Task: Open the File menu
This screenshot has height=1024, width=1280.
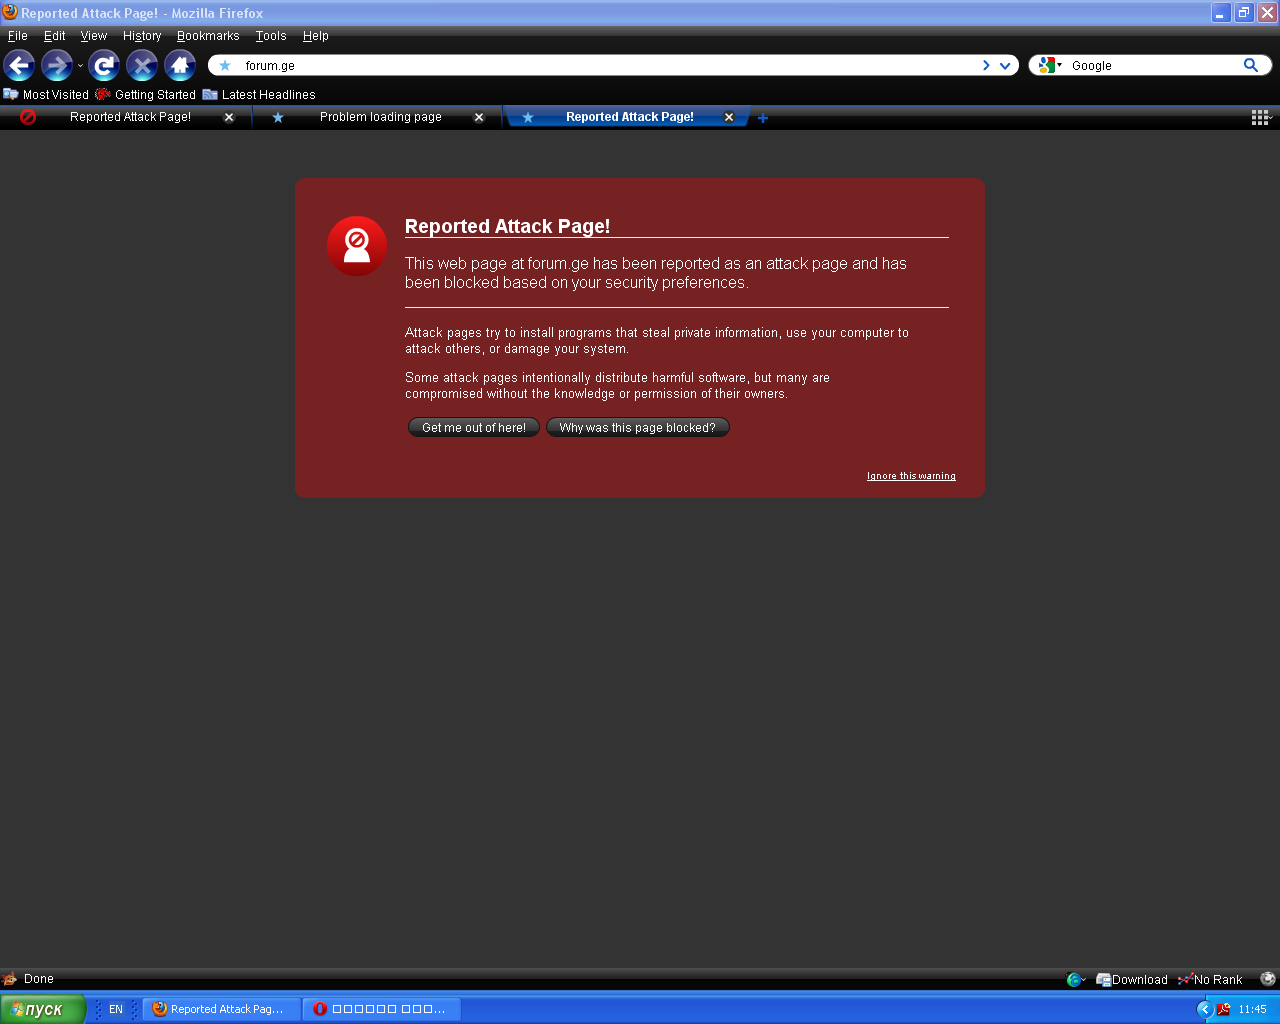Action: click(18, 36)
